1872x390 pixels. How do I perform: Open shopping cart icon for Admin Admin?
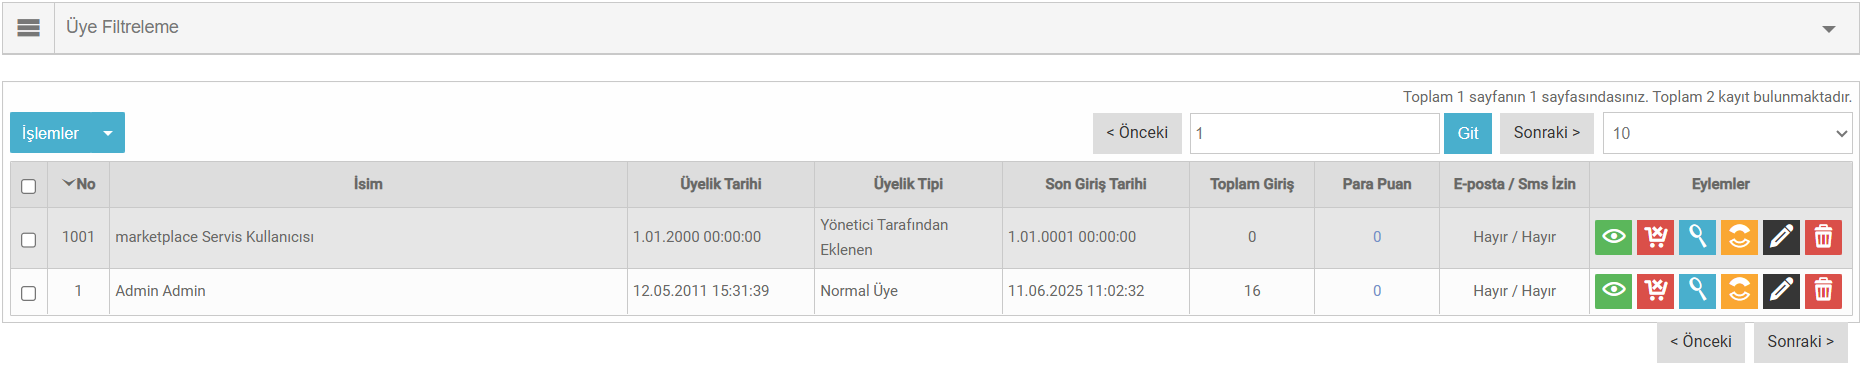tap(1655, 291)
